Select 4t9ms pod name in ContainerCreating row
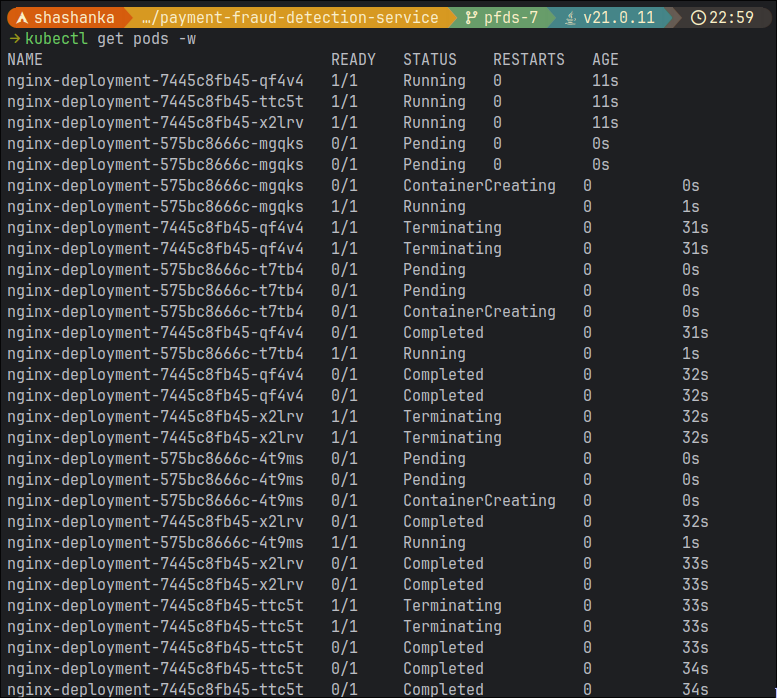 155,501
